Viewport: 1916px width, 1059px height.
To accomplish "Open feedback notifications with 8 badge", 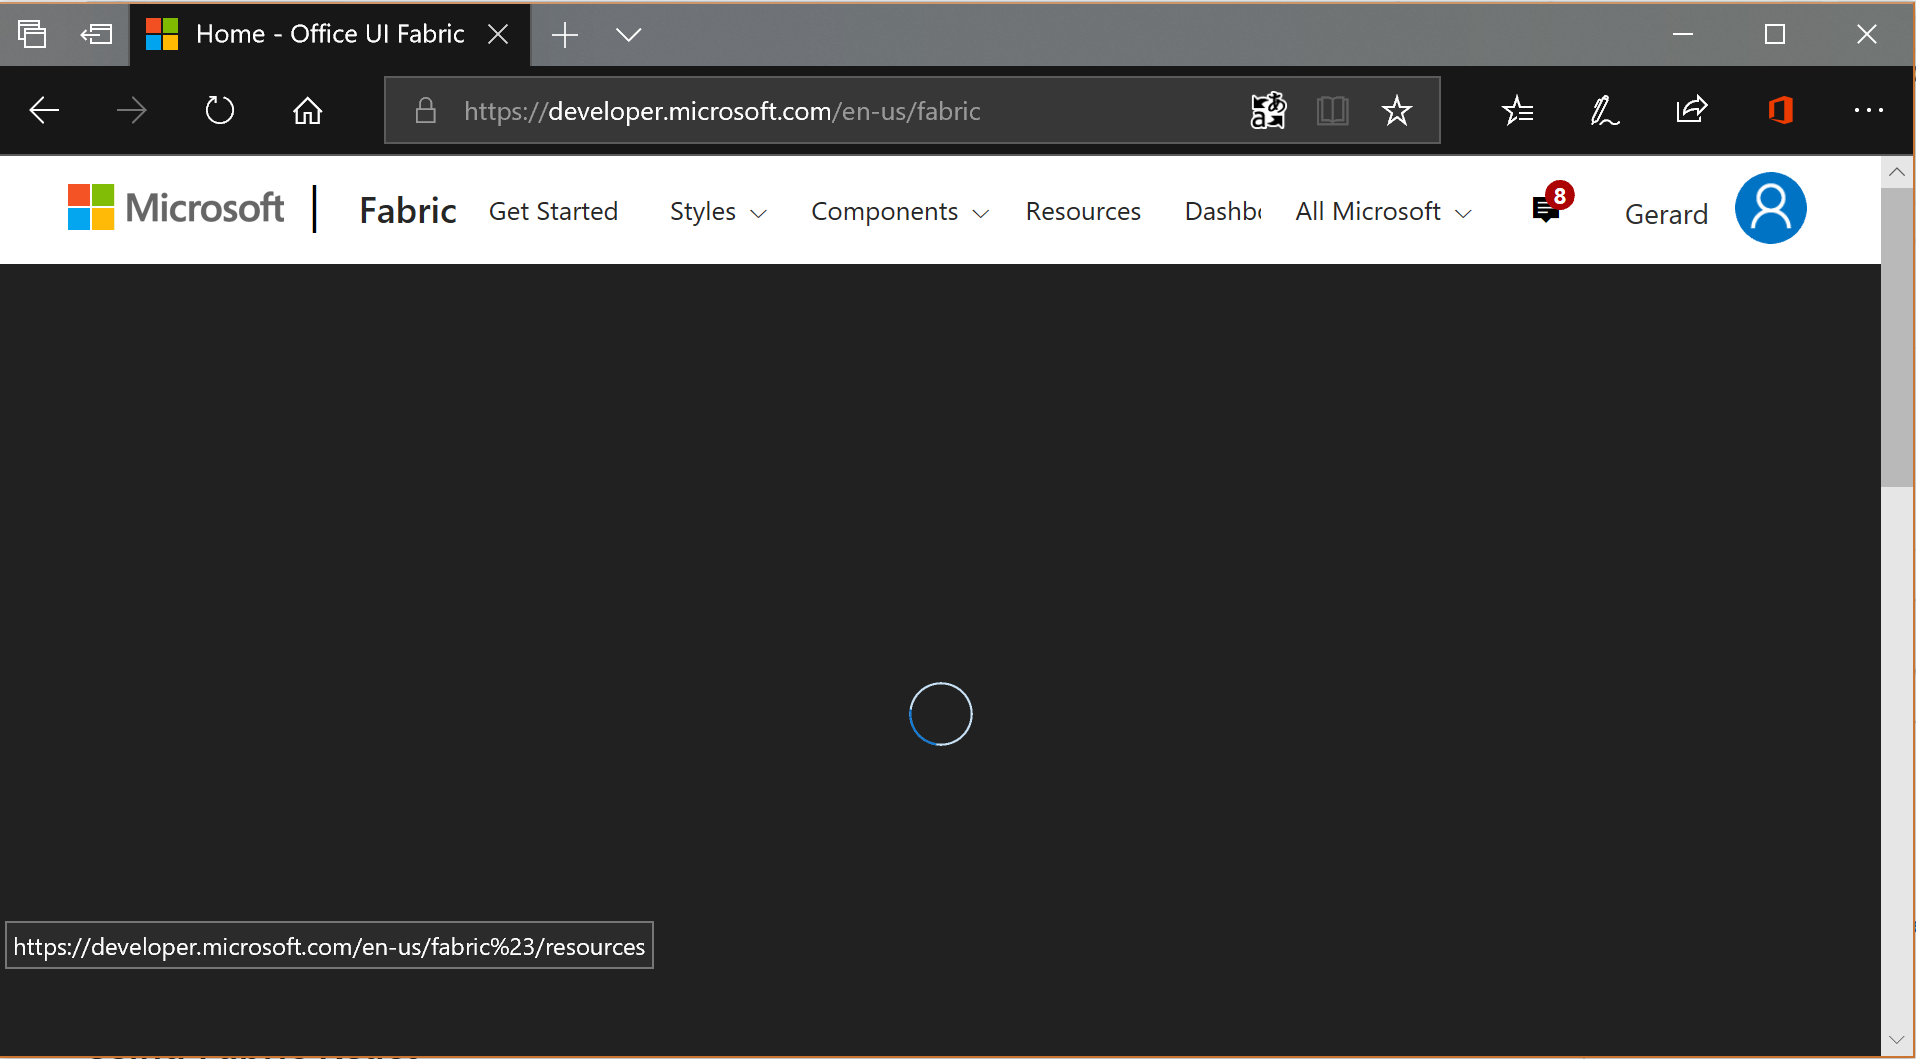I will (1552, 203).
